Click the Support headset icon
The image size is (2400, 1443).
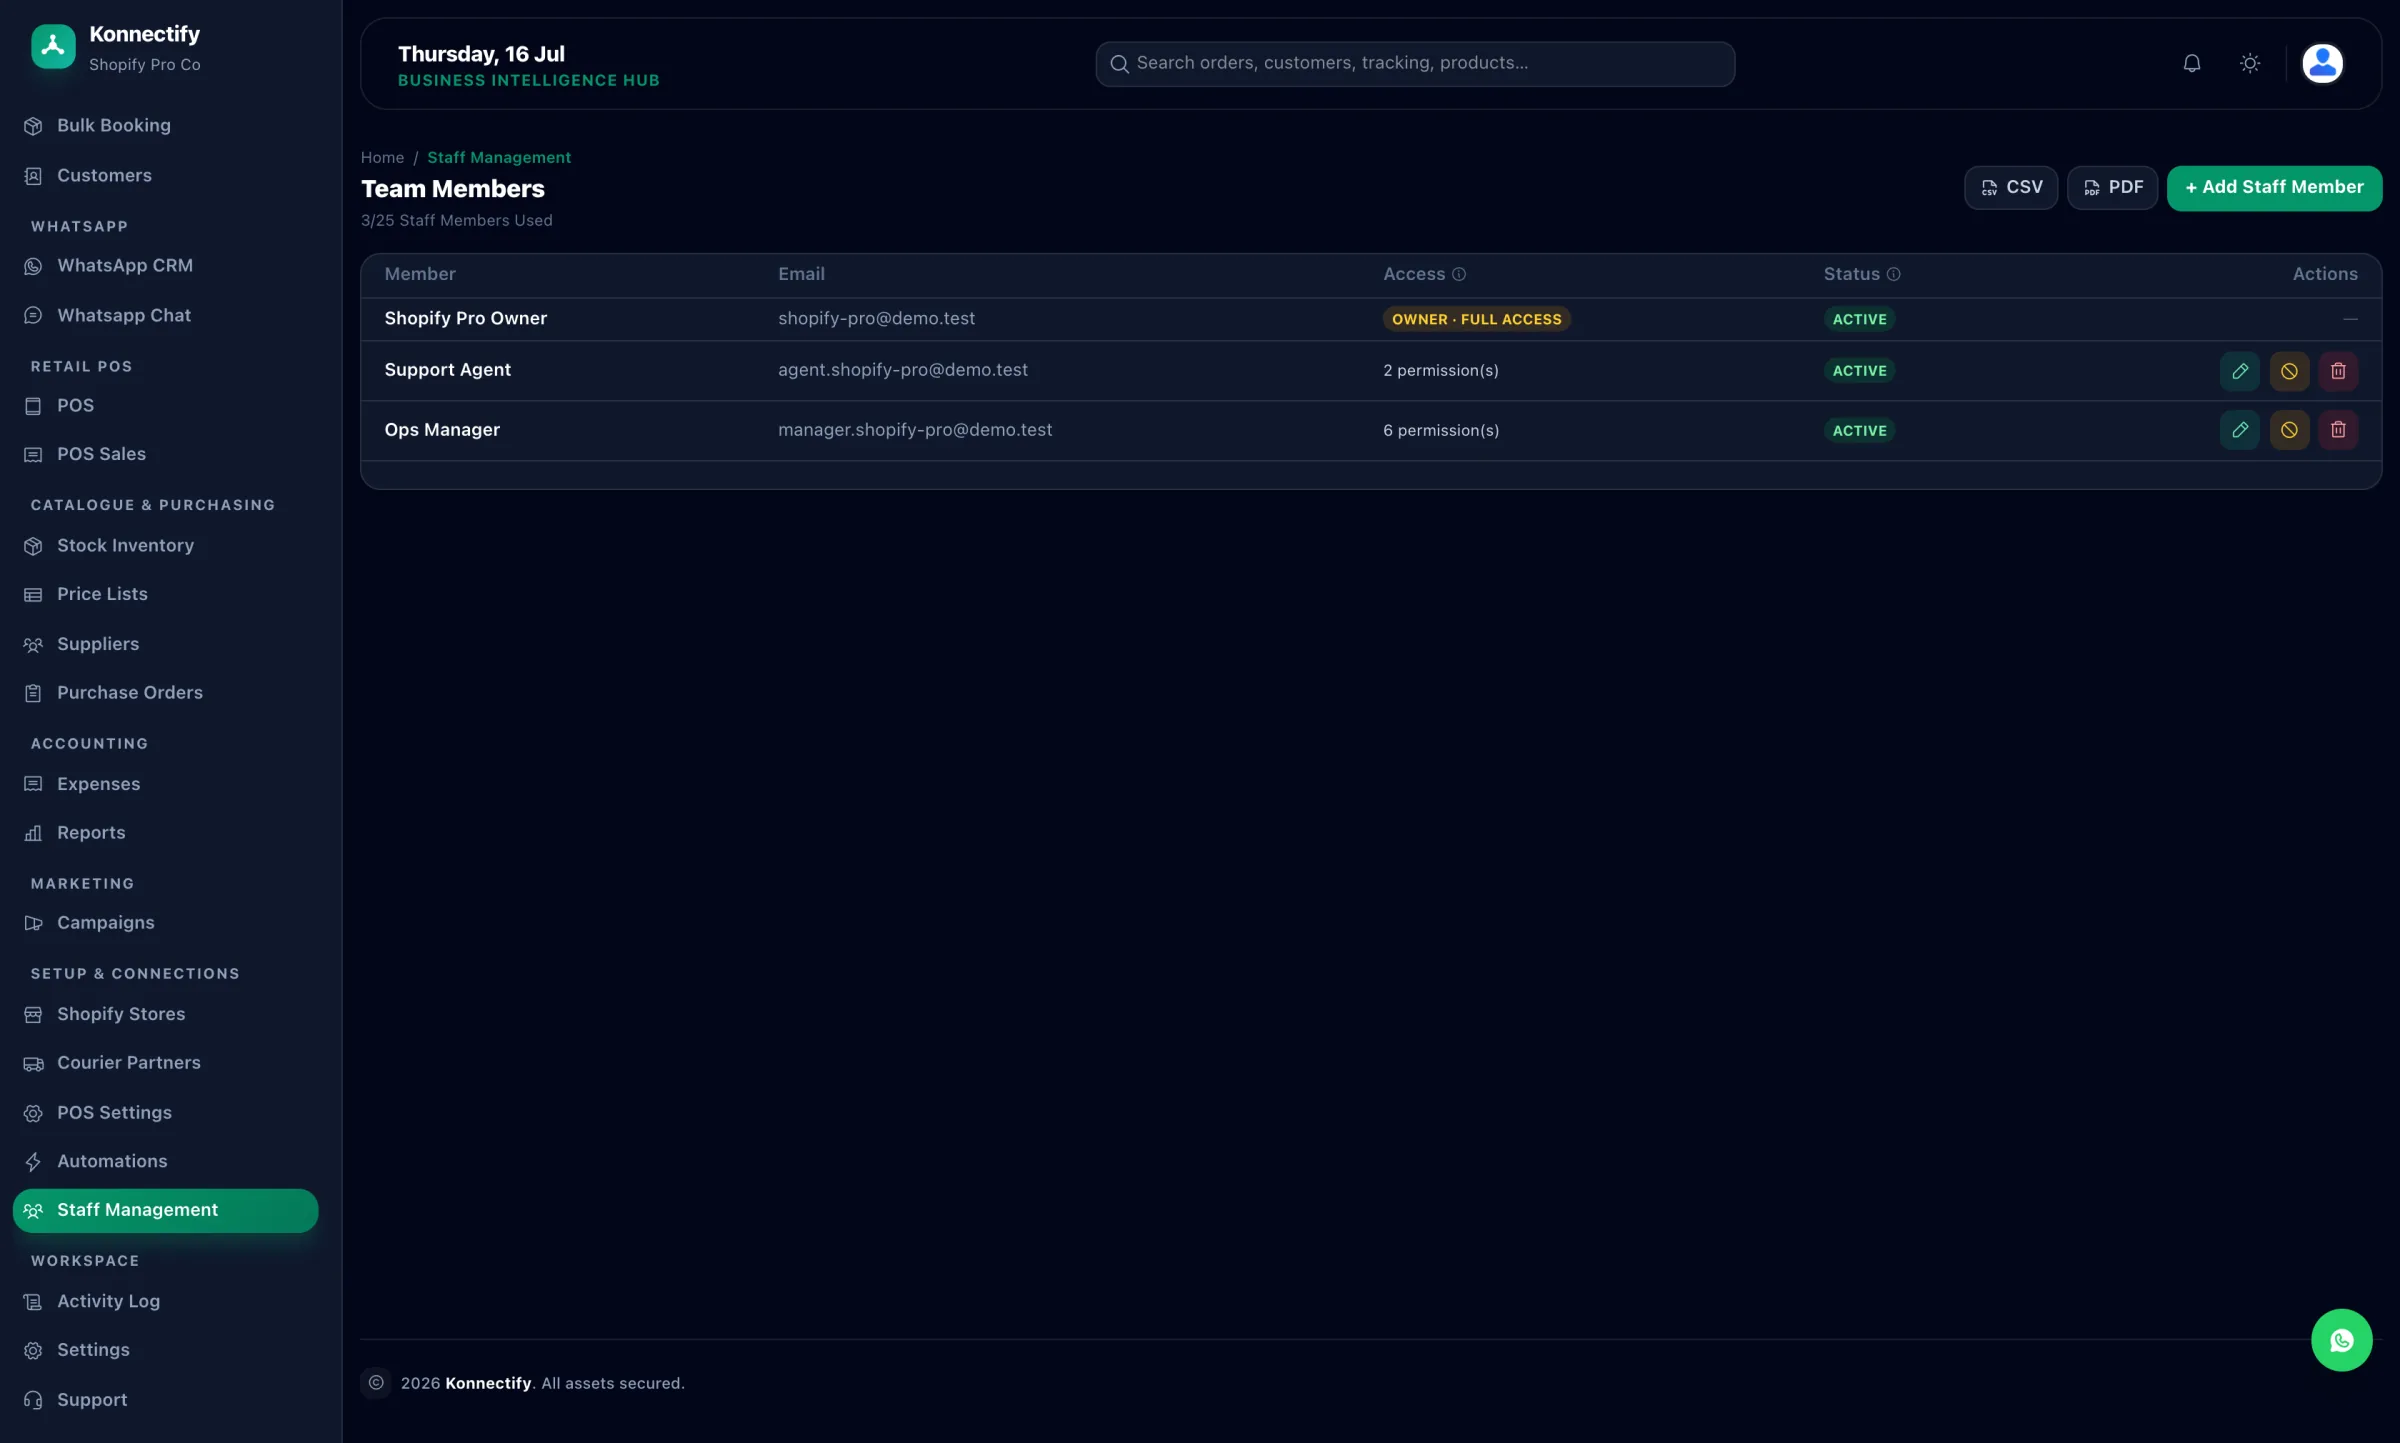click(33, 1400)
